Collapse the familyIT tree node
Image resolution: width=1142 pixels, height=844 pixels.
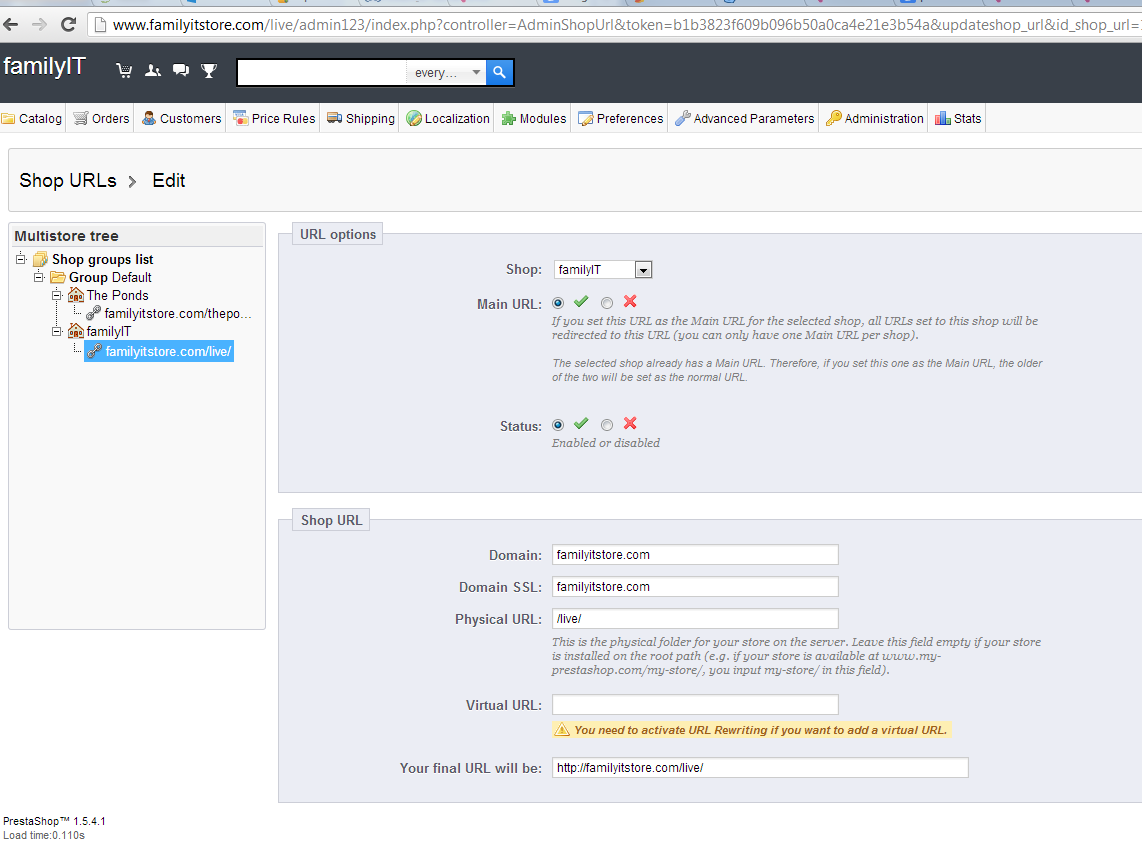(x=57, y=331)
